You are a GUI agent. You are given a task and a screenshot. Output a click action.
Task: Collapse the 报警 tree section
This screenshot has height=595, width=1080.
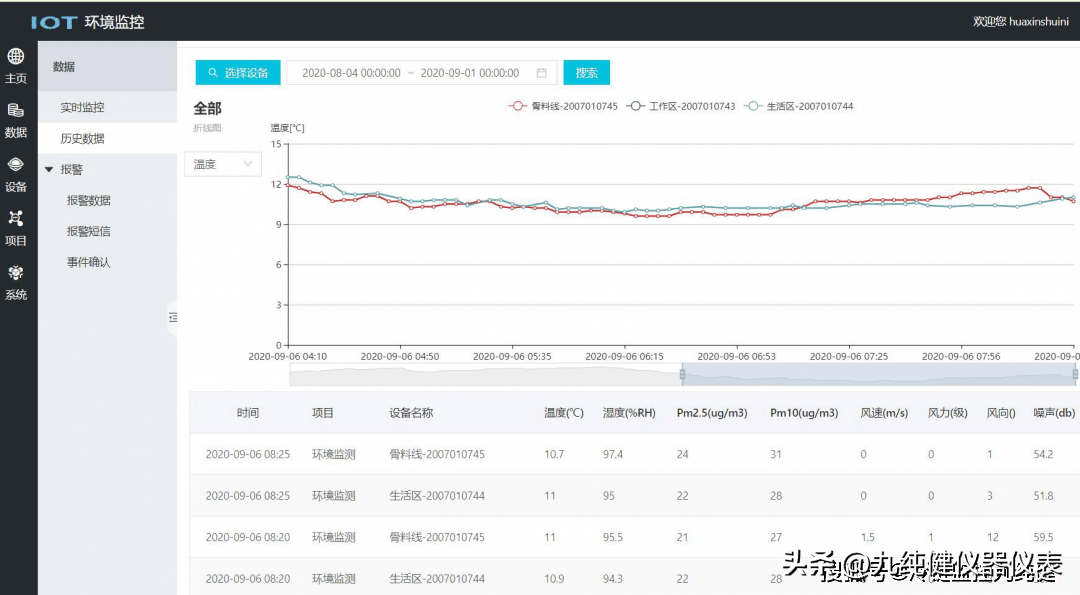(49, 170)
